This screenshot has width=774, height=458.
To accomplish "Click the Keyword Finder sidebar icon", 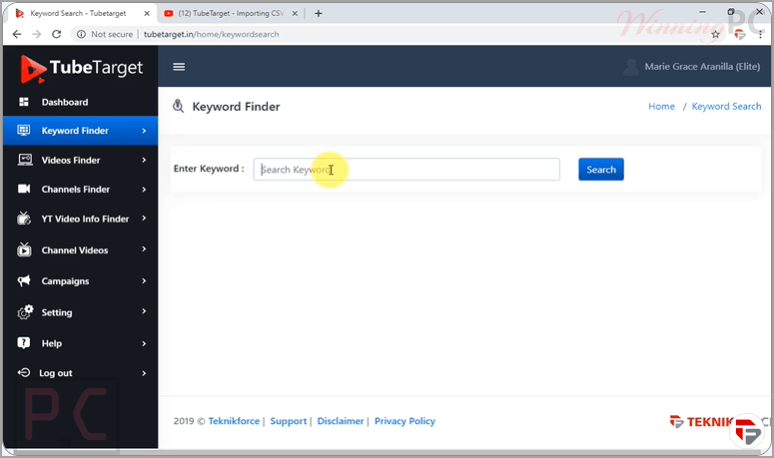I will (x=24, y=130).
